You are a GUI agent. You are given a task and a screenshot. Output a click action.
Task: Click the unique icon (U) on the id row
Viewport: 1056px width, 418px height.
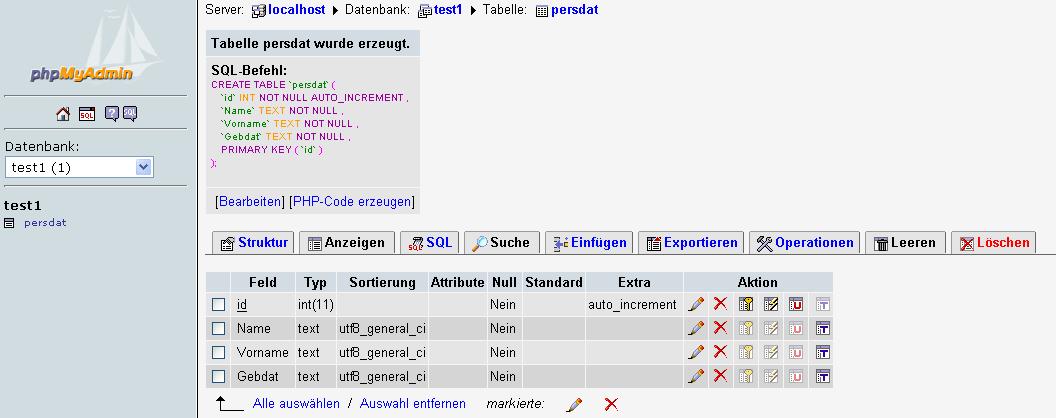pos(796,304)
